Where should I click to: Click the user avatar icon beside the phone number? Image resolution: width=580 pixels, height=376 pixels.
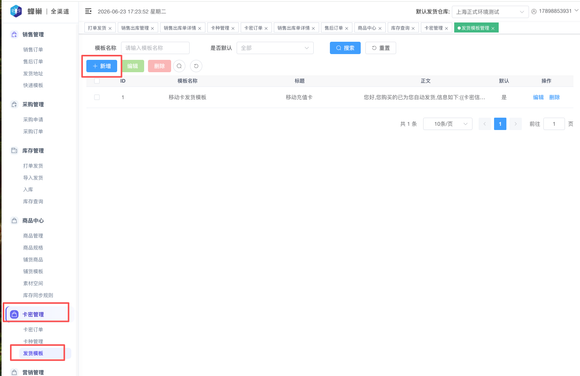(x=534, y=11)
